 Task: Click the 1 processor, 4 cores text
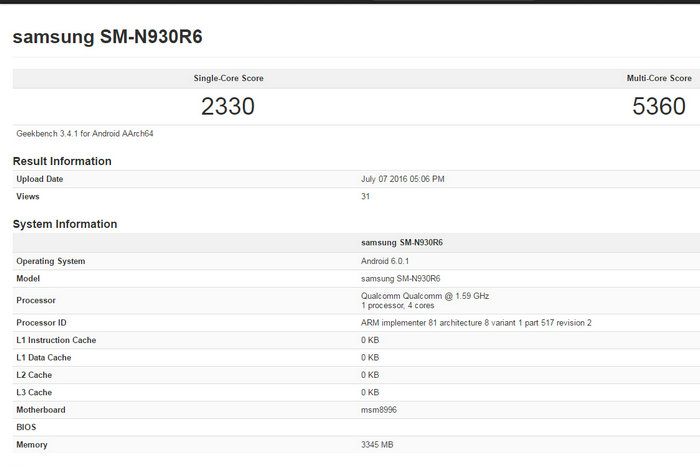(x=397, y=305)
